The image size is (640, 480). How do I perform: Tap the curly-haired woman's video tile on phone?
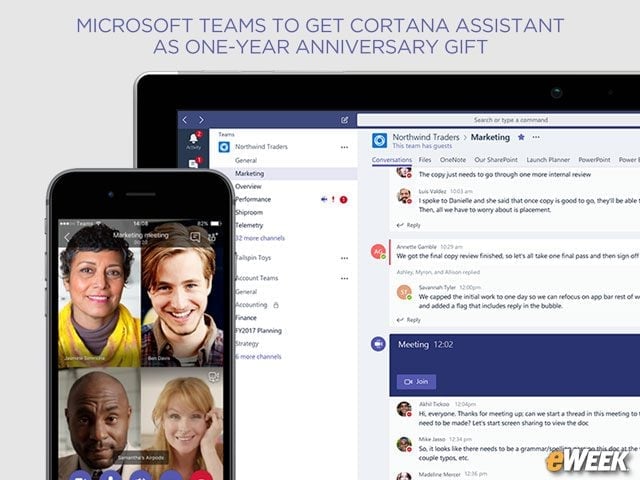pos(100,294)
